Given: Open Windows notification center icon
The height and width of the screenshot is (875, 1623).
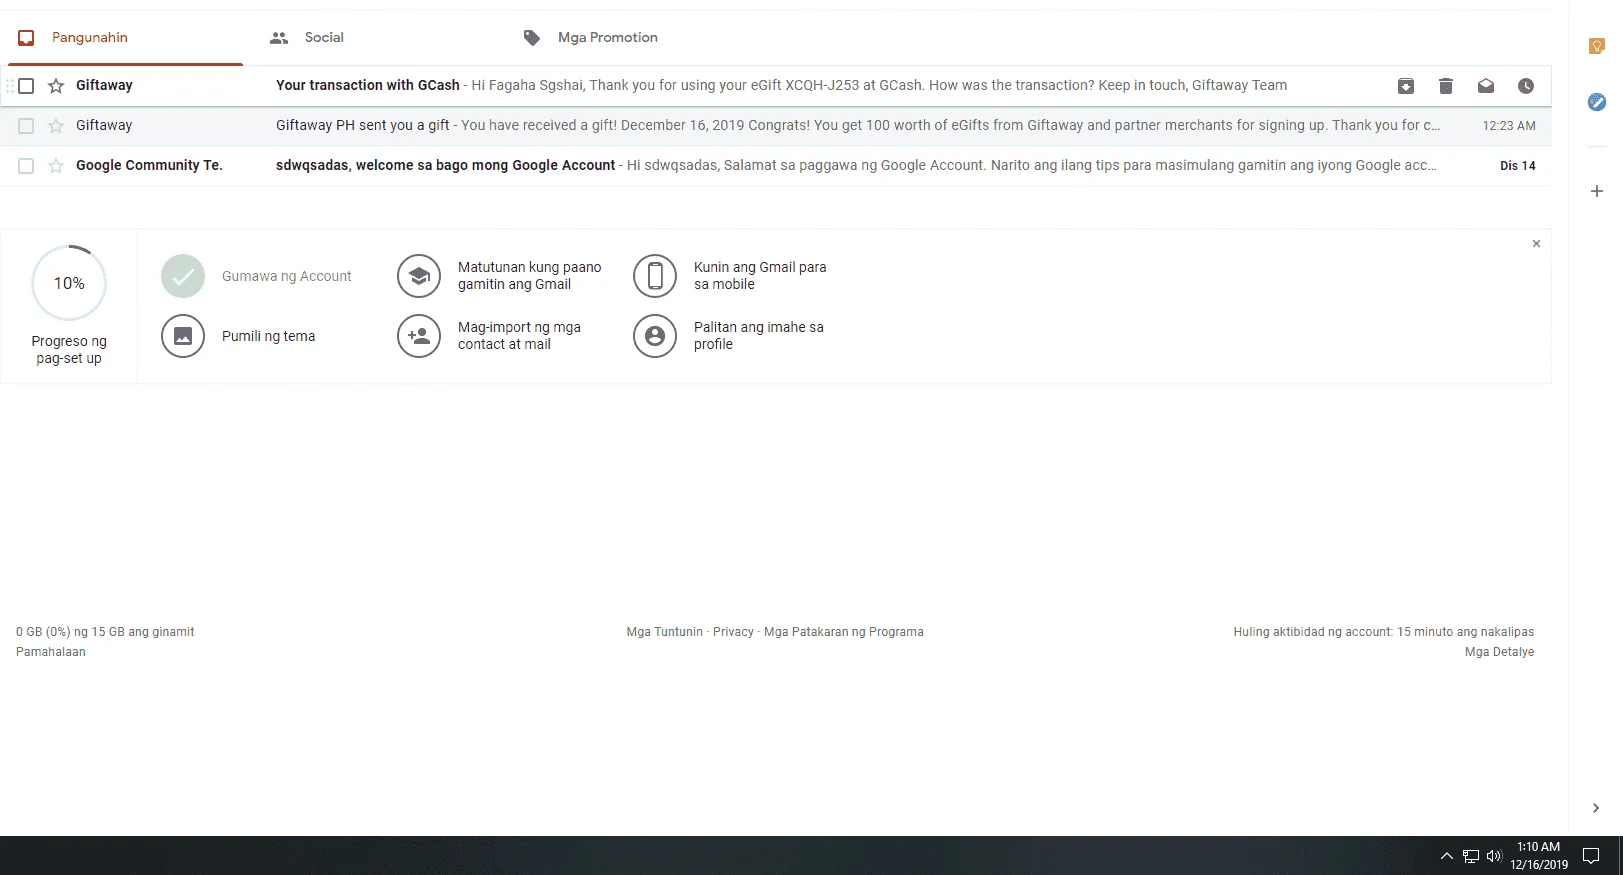Looking at the screenshot, I should tap(1591, 856).
